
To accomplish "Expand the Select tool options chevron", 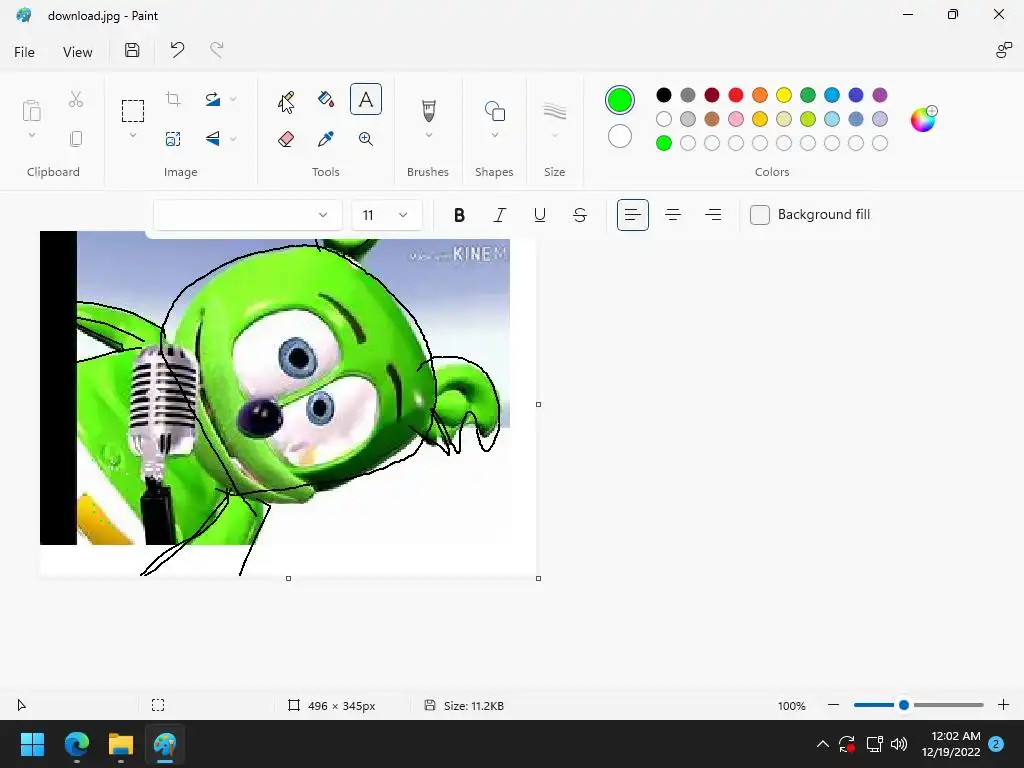I will pyautogui.click(x=133, y=135).
